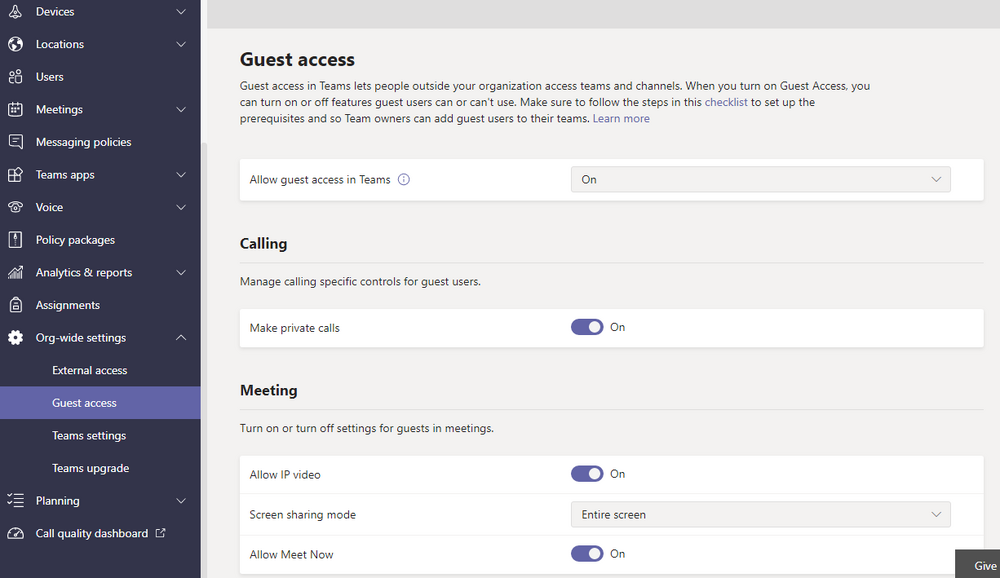Click 'Turn on or turn off settings' description
Screen dimensions: 1000x578
(x=367, y=428)
